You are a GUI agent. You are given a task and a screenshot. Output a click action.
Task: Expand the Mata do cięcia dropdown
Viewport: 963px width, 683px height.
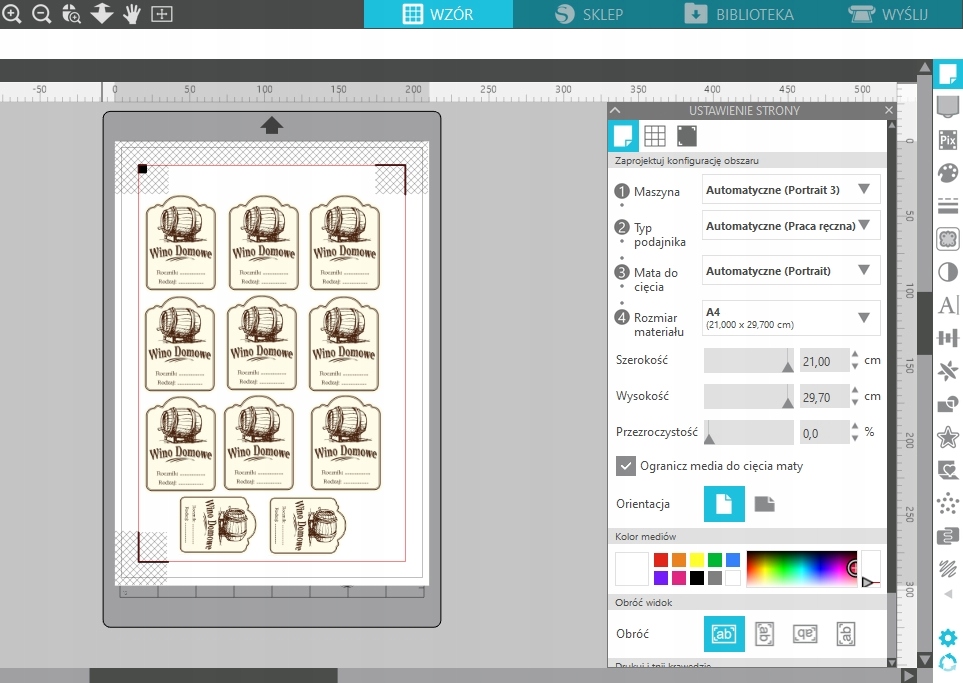click(x=790, y=271)
